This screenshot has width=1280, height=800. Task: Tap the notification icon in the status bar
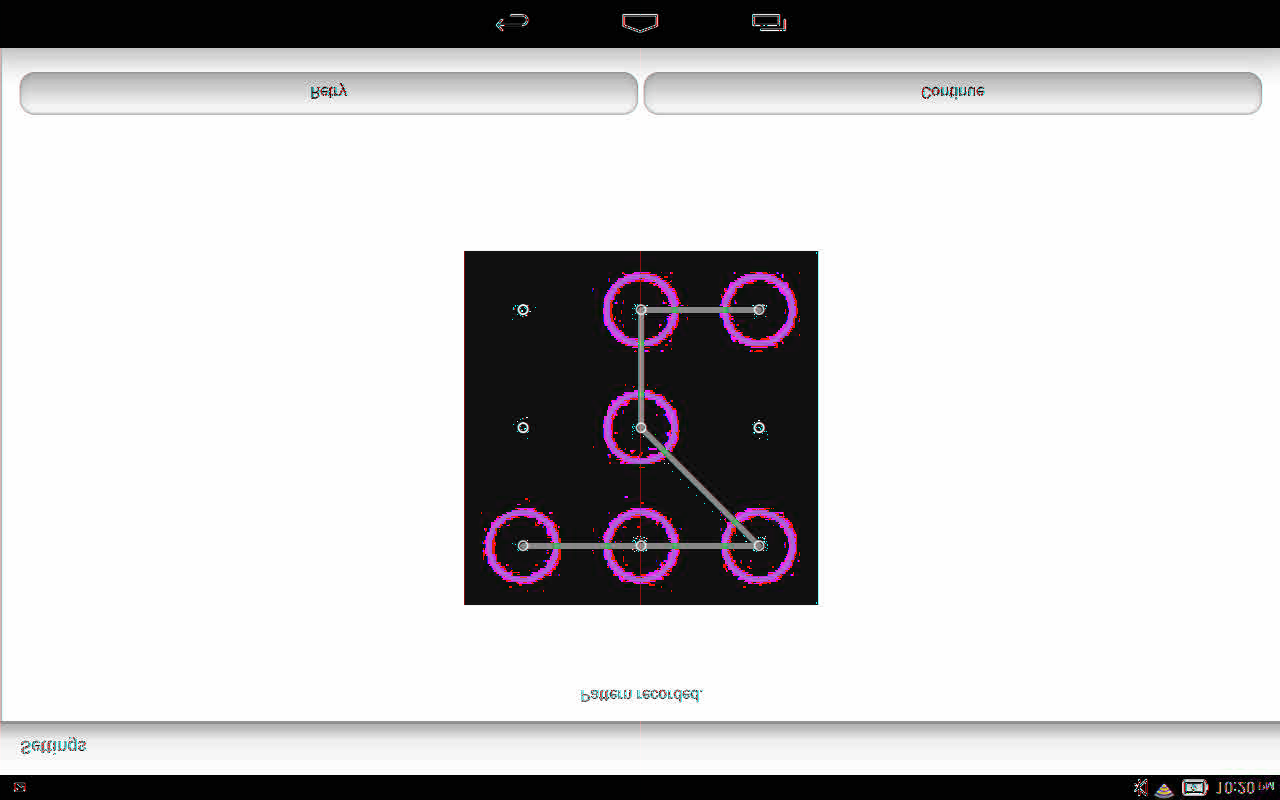click(20, 788)
